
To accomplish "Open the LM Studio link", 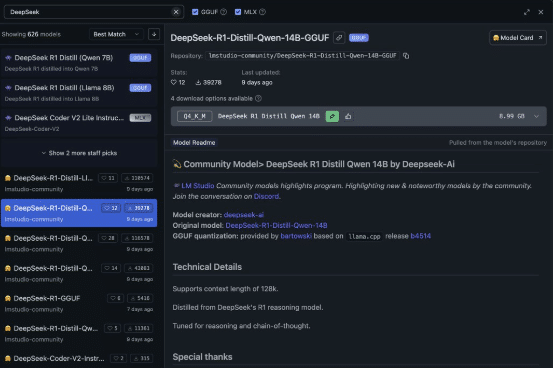I will click(198, 186).
